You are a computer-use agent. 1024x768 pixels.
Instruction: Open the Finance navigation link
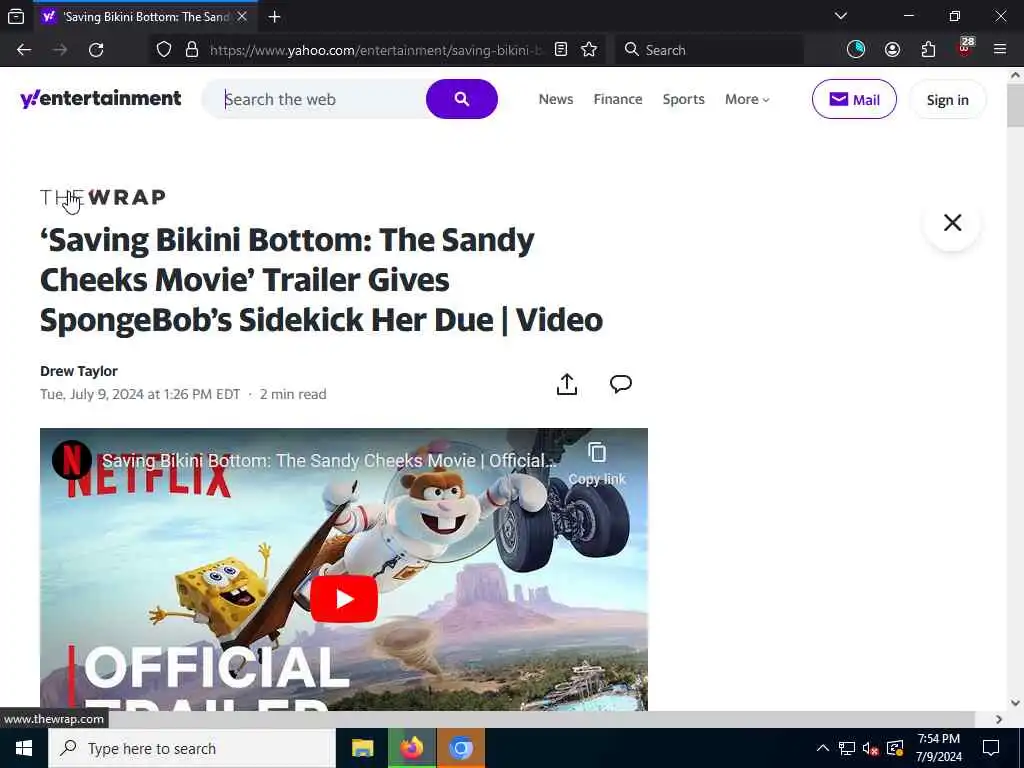(618, 99)
